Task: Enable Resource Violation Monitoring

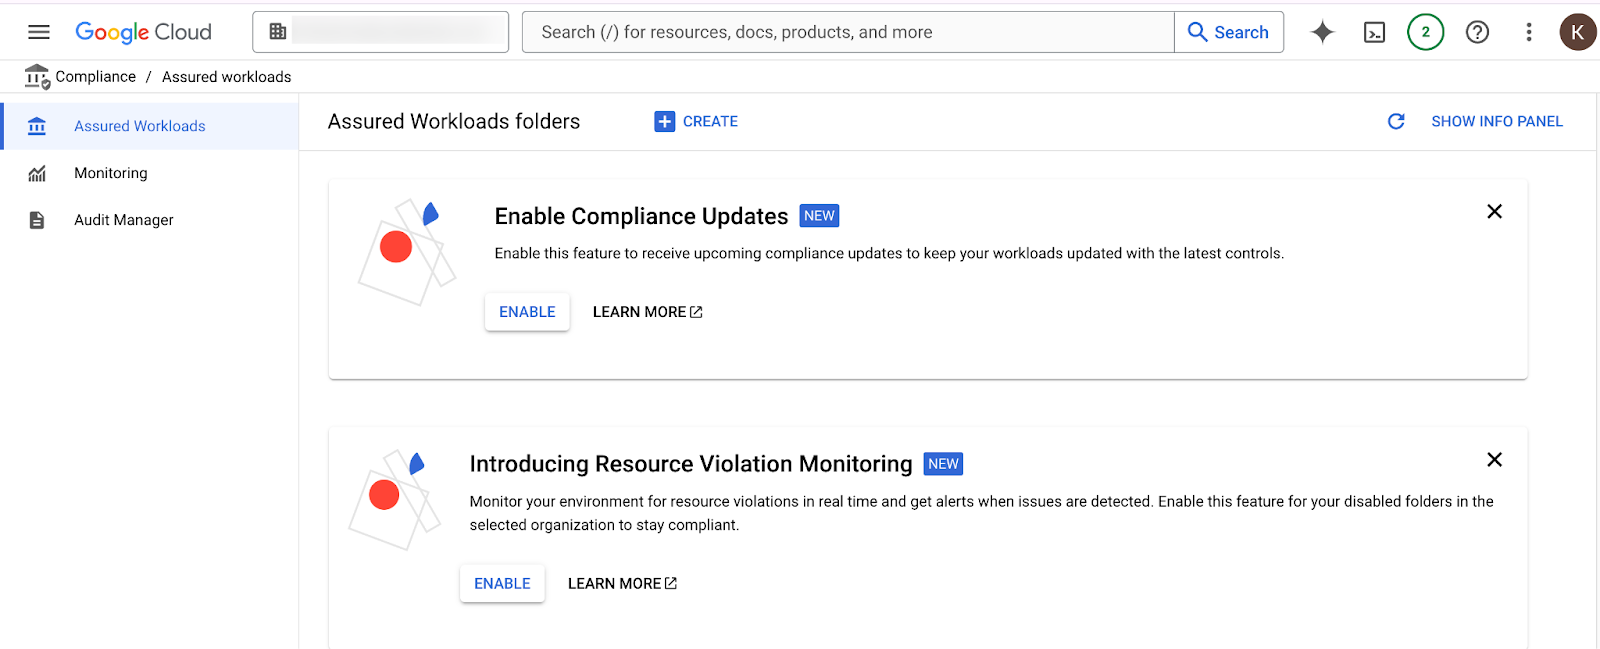Action: pos(502,584)
